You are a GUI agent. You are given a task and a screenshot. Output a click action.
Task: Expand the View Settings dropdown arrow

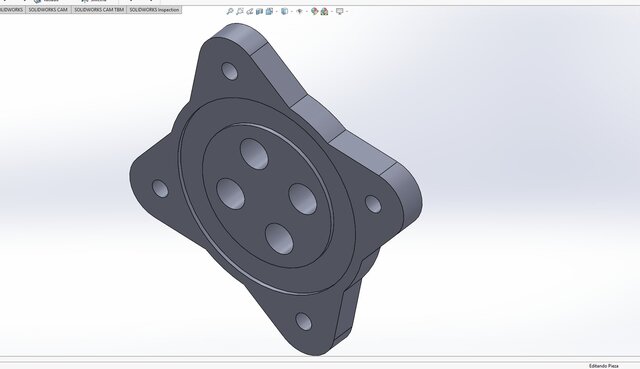click(x=347, y=11)
